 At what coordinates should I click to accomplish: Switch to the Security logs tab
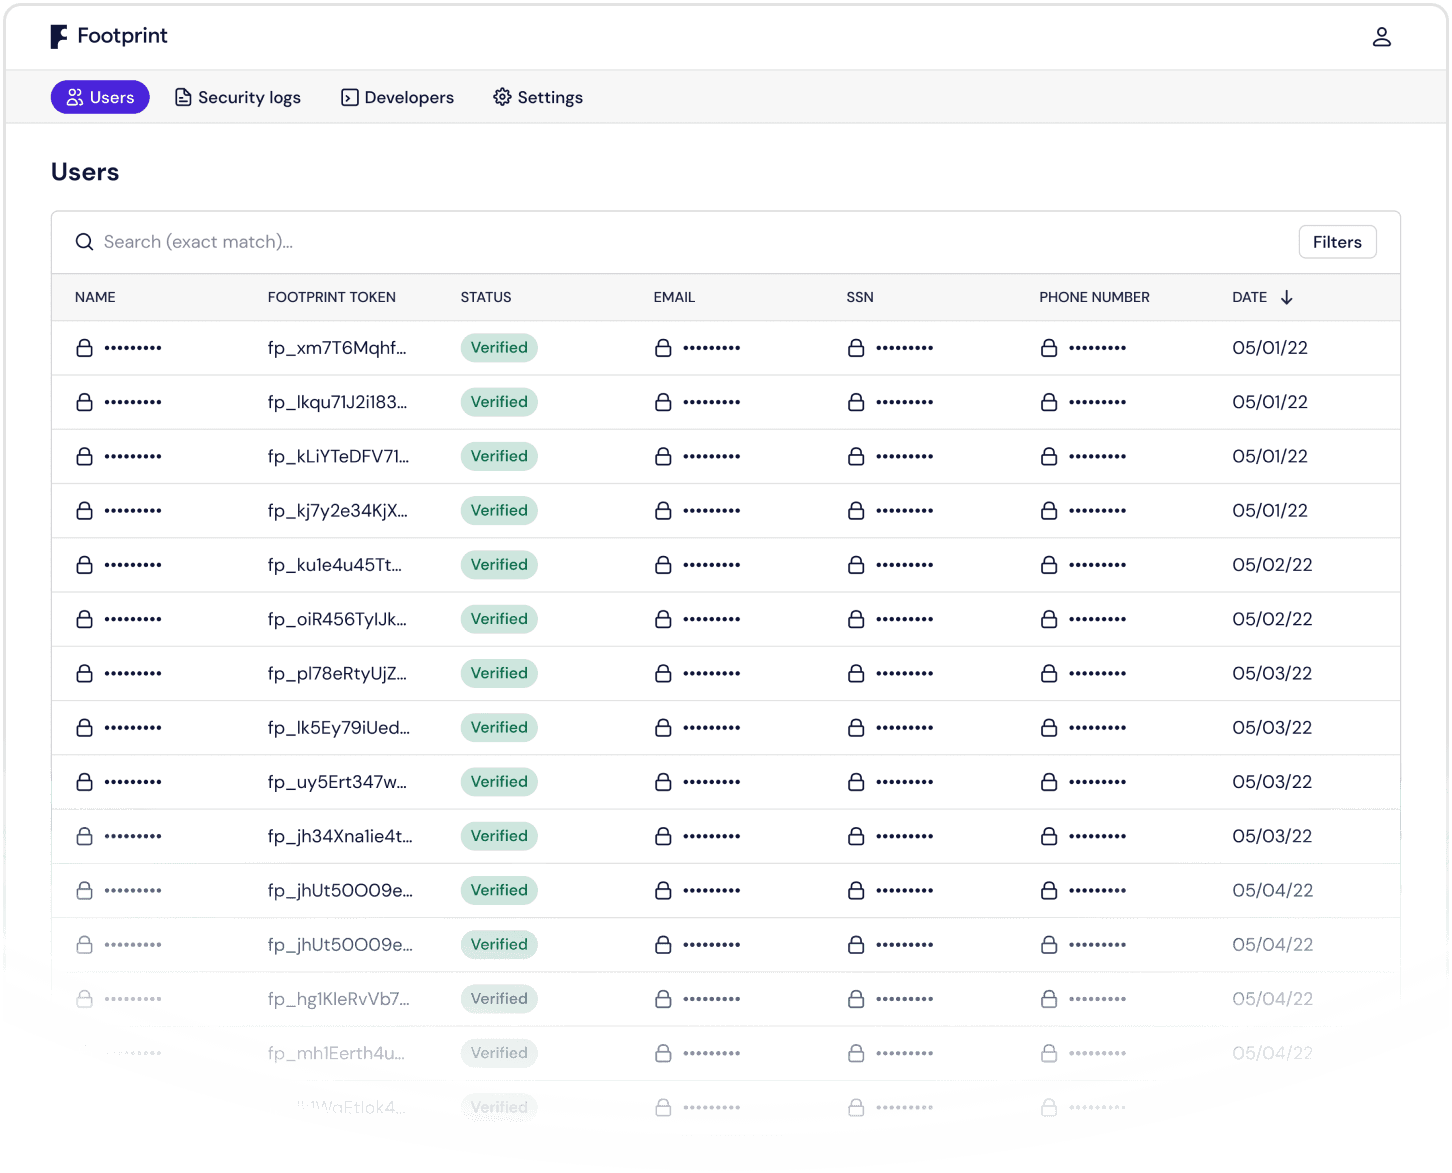[238, 97]
